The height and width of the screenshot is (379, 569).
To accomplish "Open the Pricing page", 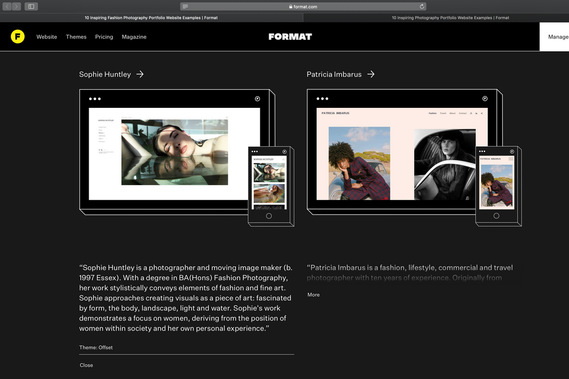I will (x=104, y=37).
